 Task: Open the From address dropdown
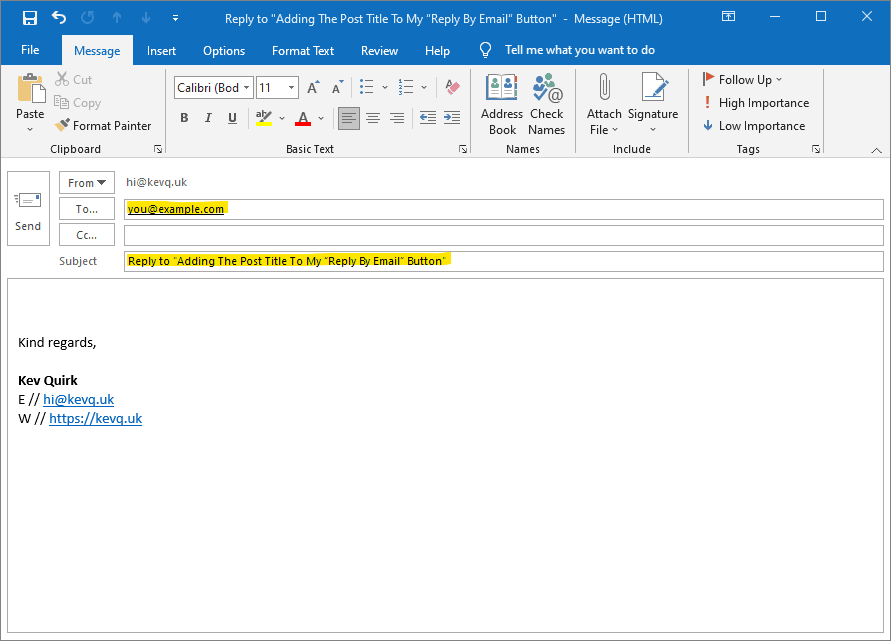point(86,182)
